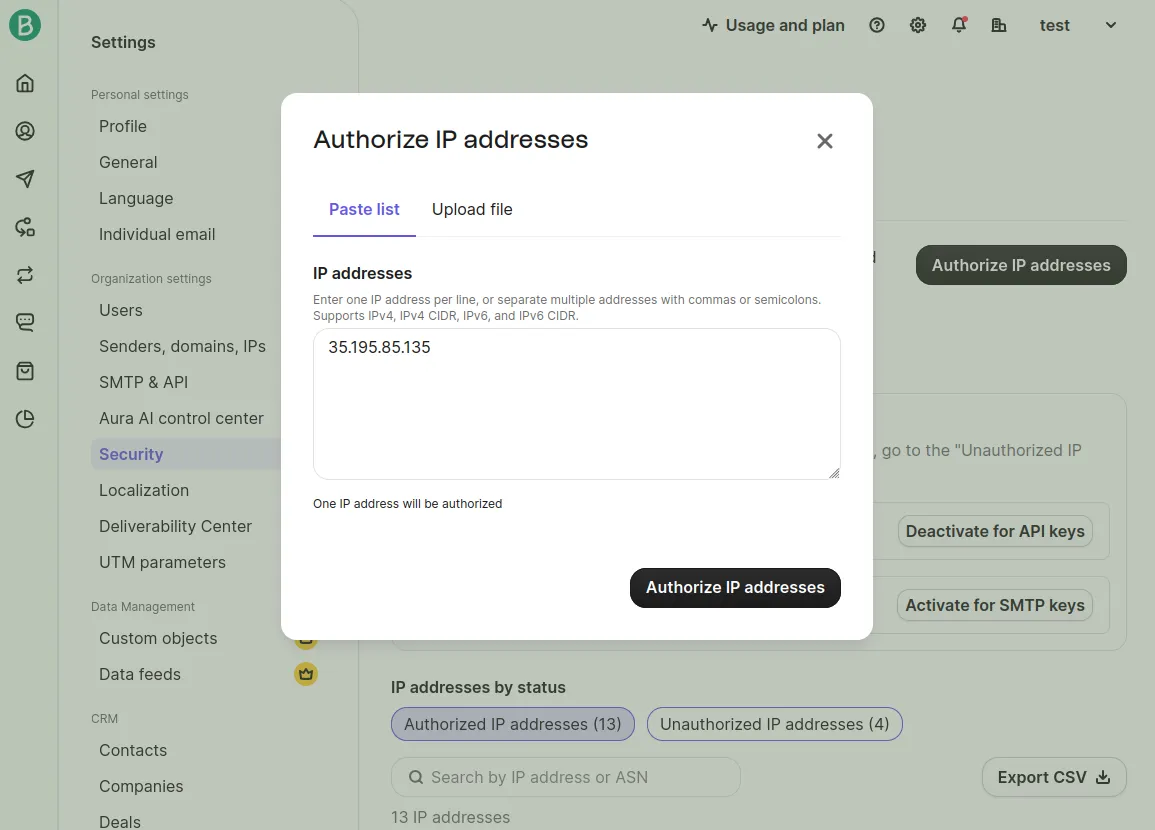Switch to the Paste list tab
Viewport: 1155px width, 830px height.
(x=364, y=210)
